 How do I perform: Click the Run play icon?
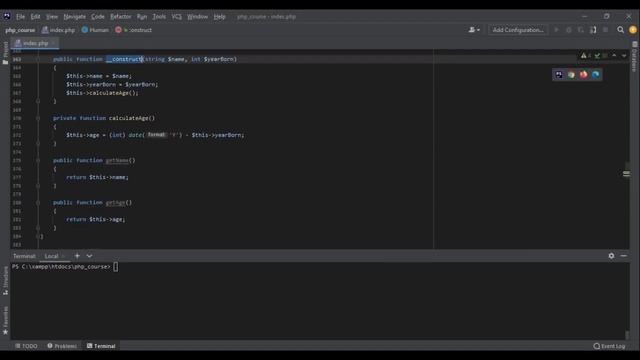(x=556, y=30)
